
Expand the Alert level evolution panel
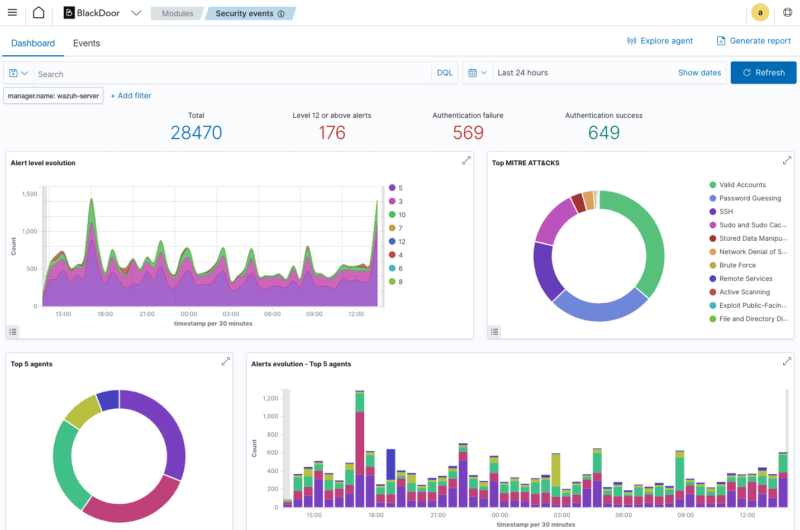tap(466, 161)
